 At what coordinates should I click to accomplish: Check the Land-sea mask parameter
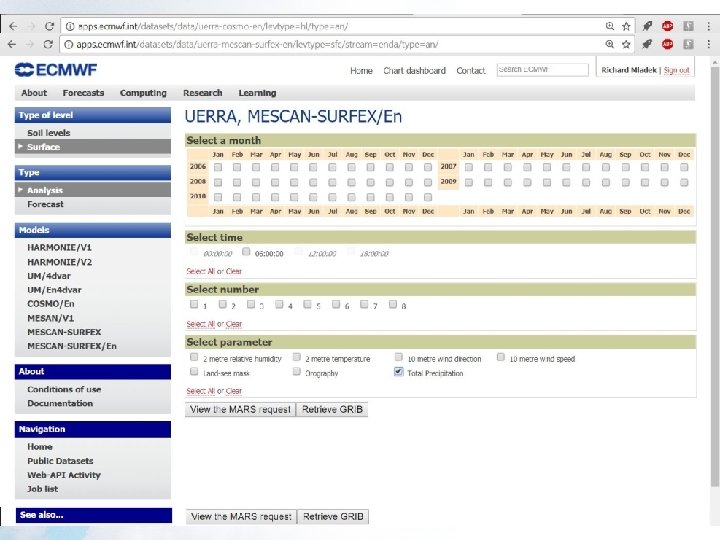194,371
